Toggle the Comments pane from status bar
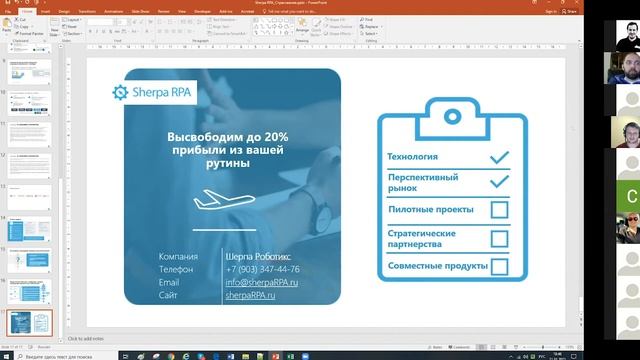Image resolution: width=640 pixels, height=360 pixels. pos(459,347)
